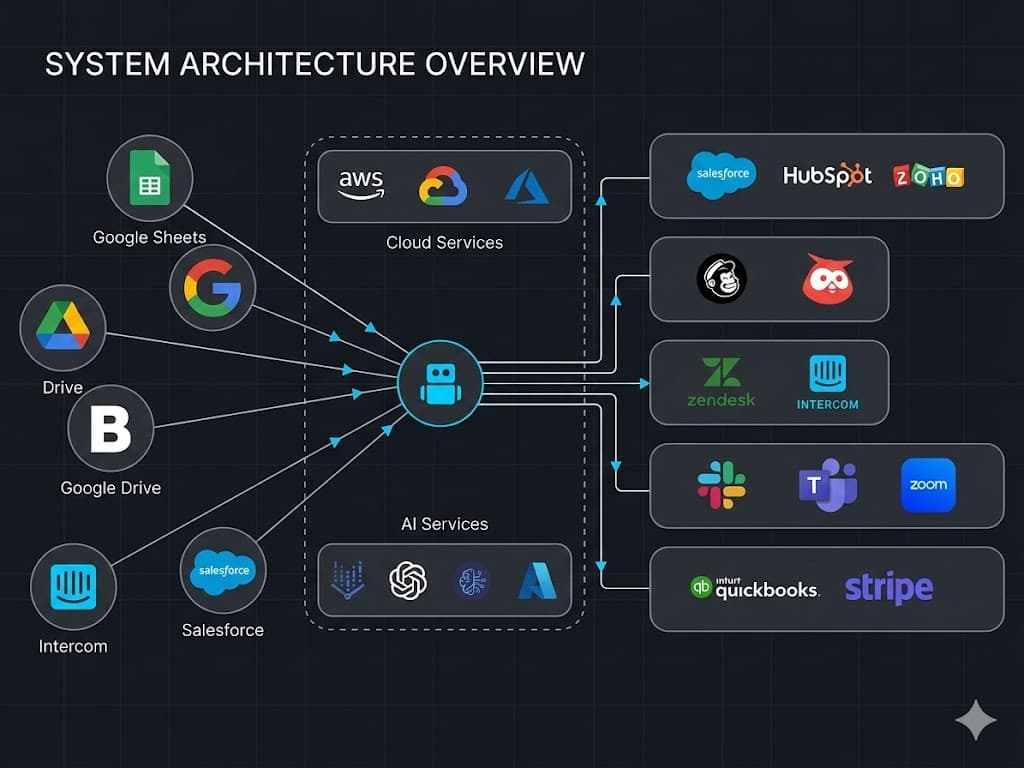Click the Zoom app icon
Image resolution: width=1024 pixels, height=768 pixels.
(928, 486)
